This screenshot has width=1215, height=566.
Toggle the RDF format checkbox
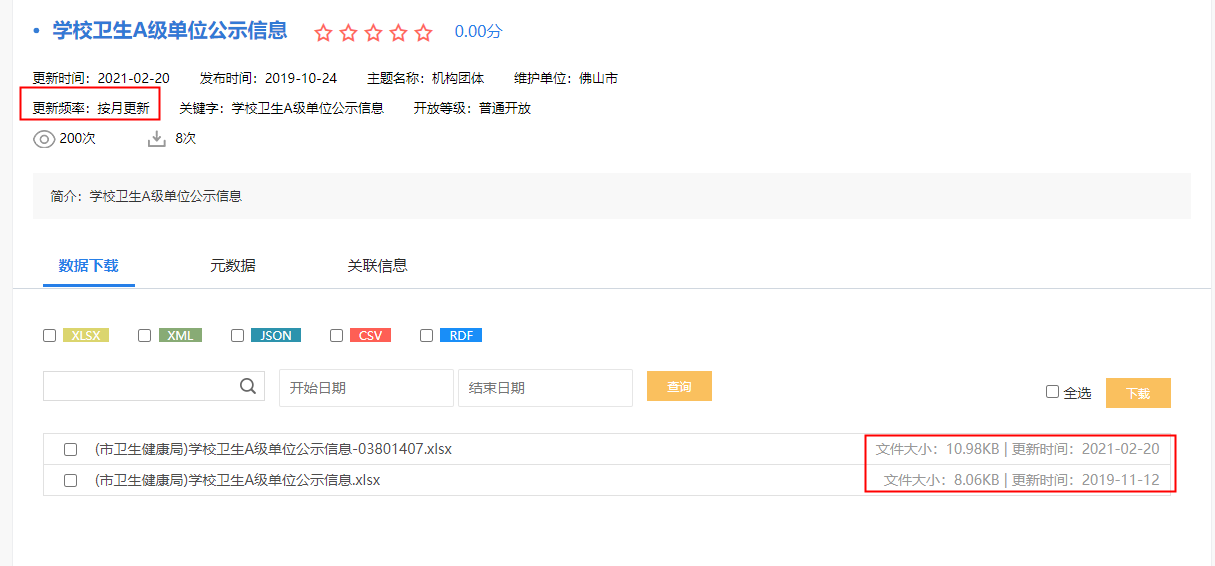(x=427, y=336)
